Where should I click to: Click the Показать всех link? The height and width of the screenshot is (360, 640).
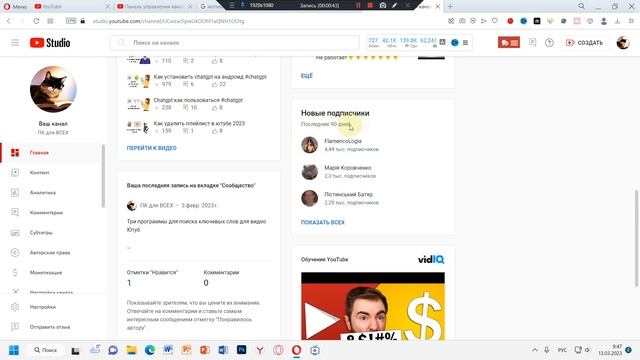322,222
